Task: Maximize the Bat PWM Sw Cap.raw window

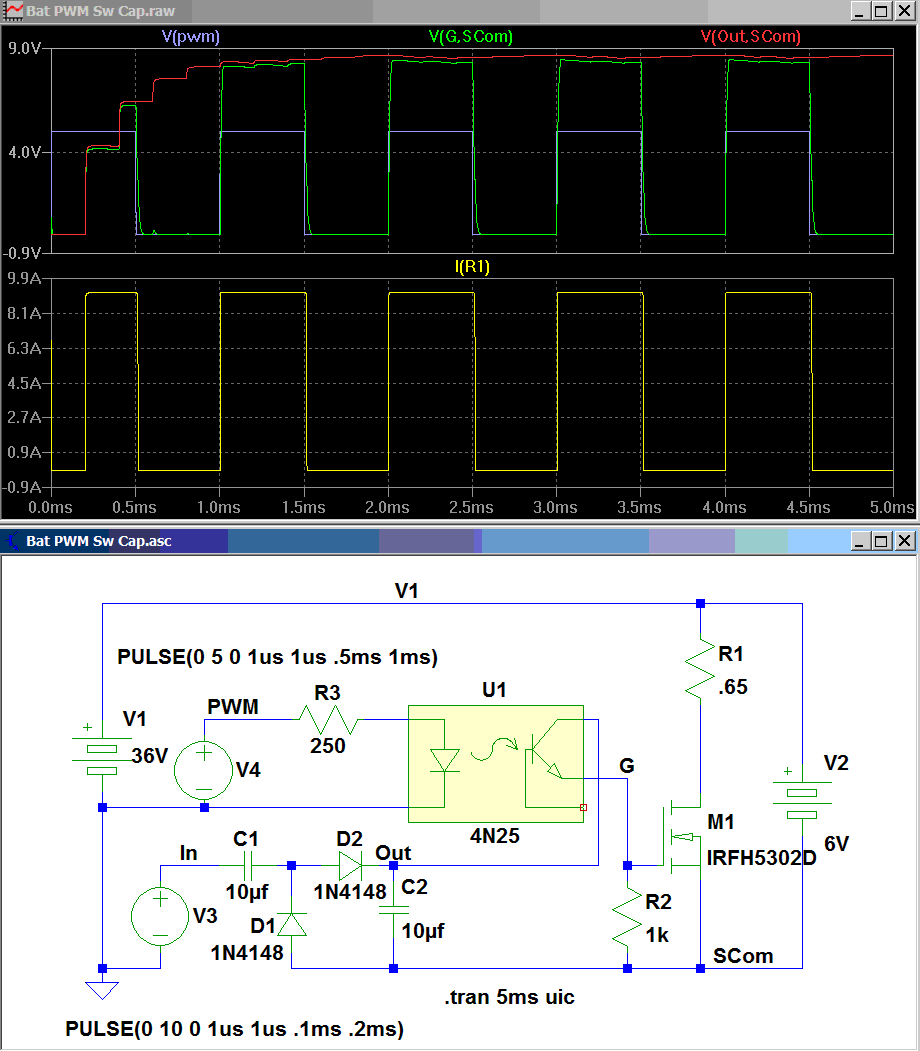Action: [x=882, y=11]
